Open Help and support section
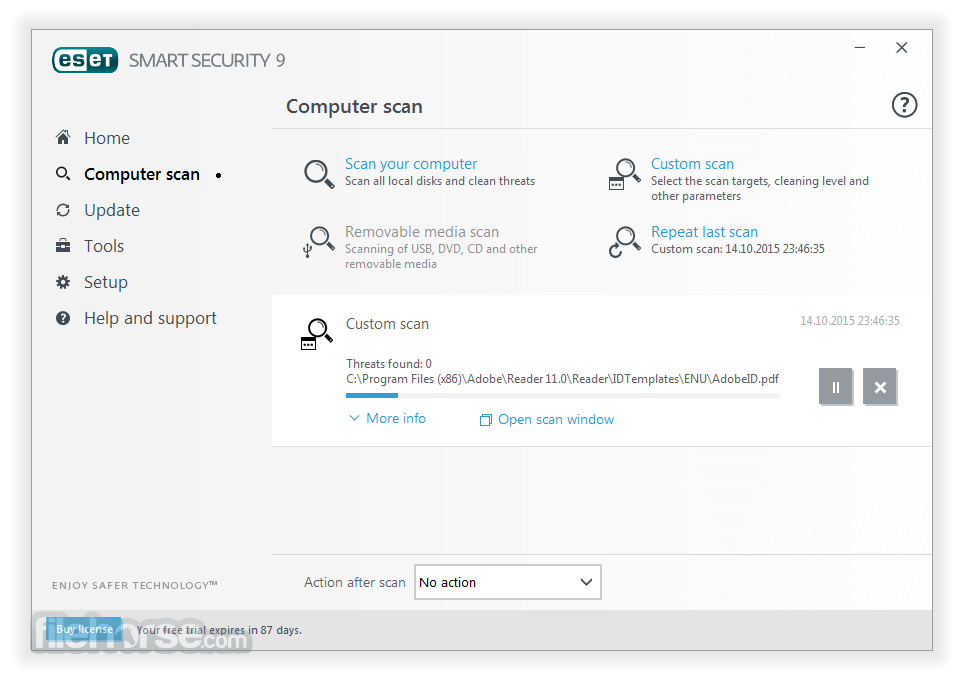This screenshot has height=684, width=962. [x=150, y=318]
